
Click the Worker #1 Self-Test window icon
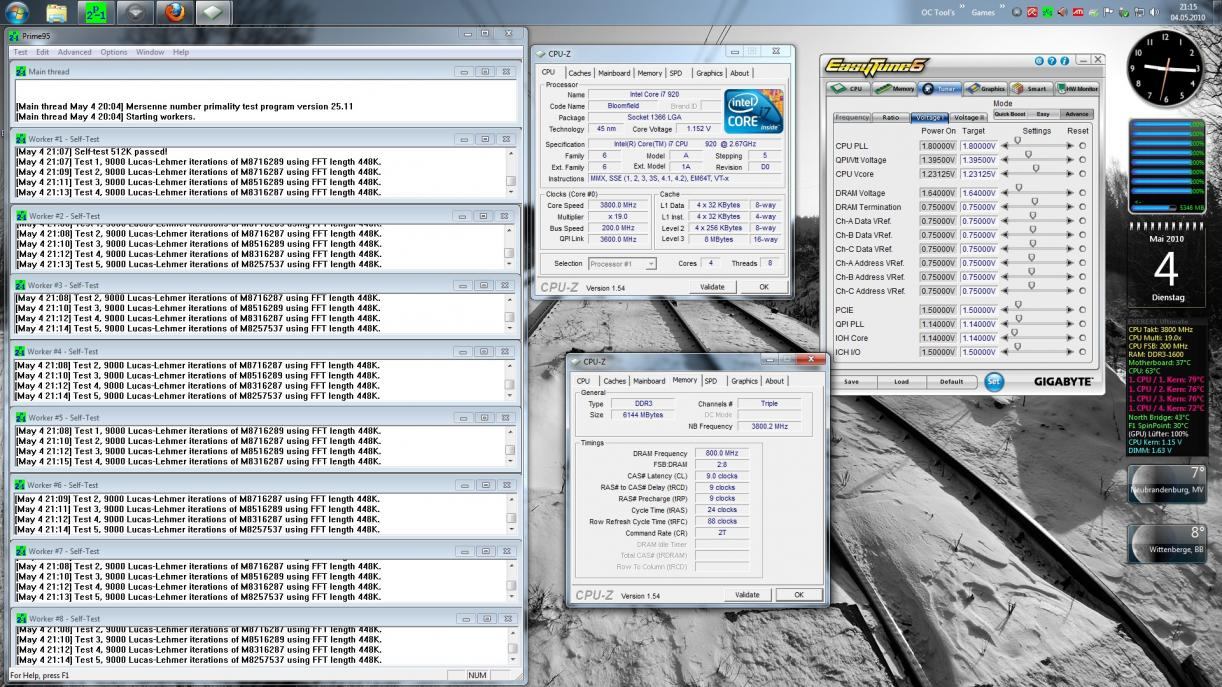(x=21, y=139)
